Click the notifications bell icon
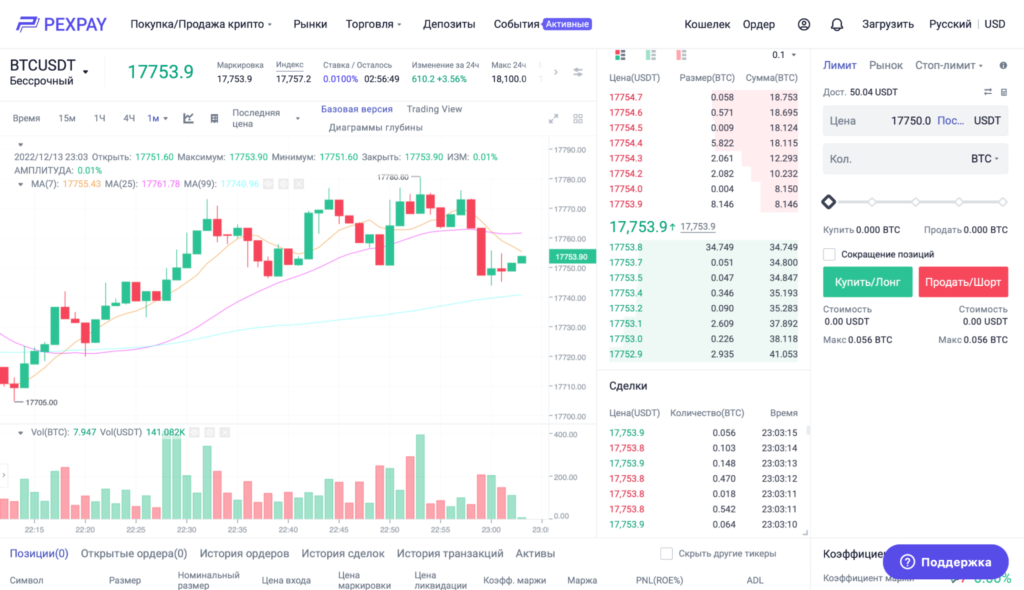 pyautogui.click(x=837, y=24)
